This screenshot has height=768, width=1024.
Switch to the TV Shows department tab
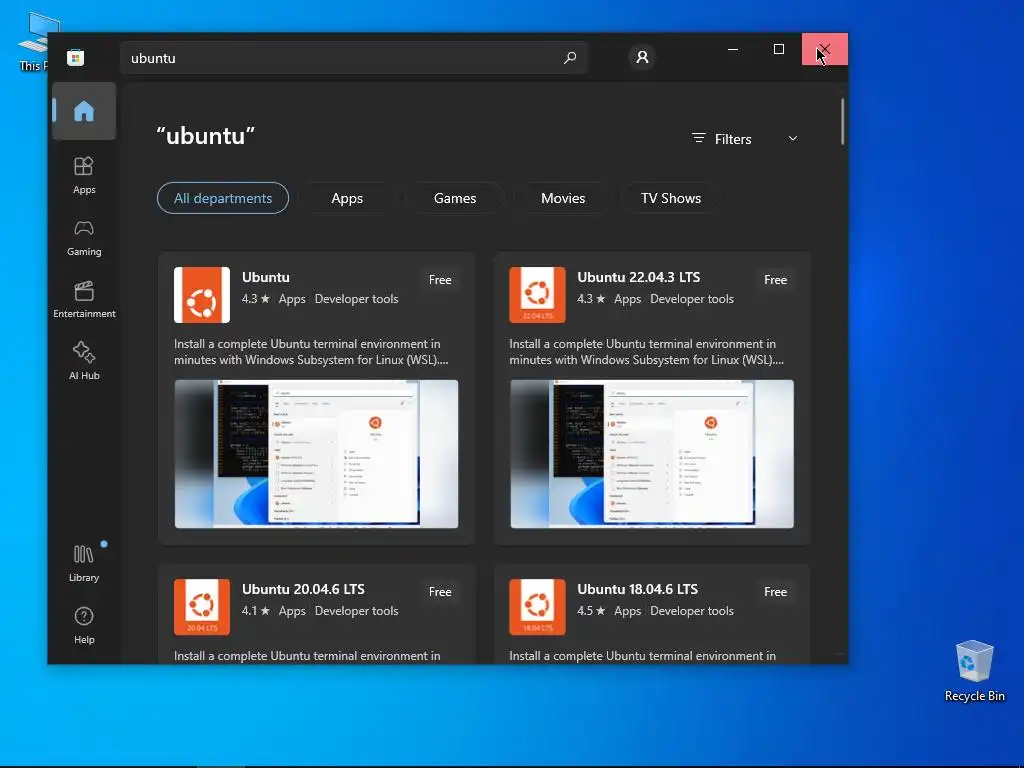coord(671,198)
